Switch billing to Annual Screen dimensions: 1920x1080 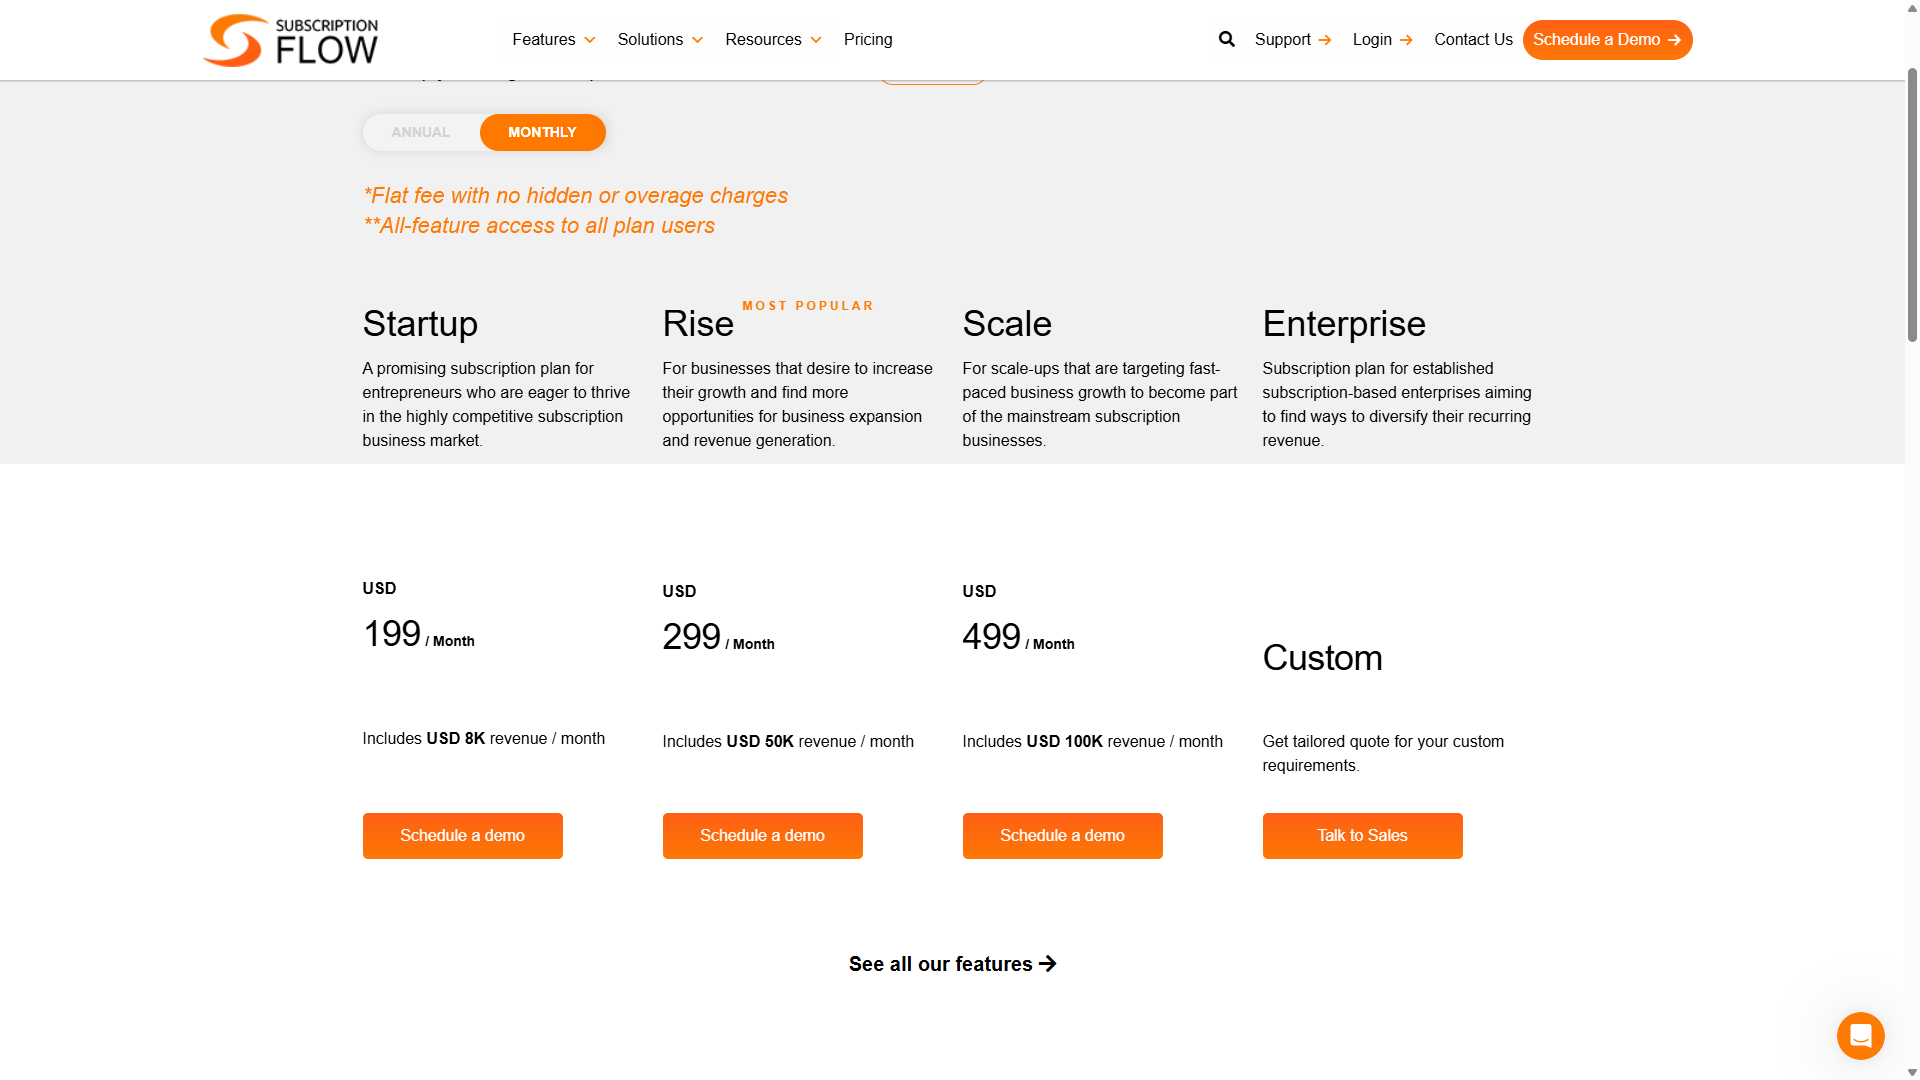(x=421, y=132)
